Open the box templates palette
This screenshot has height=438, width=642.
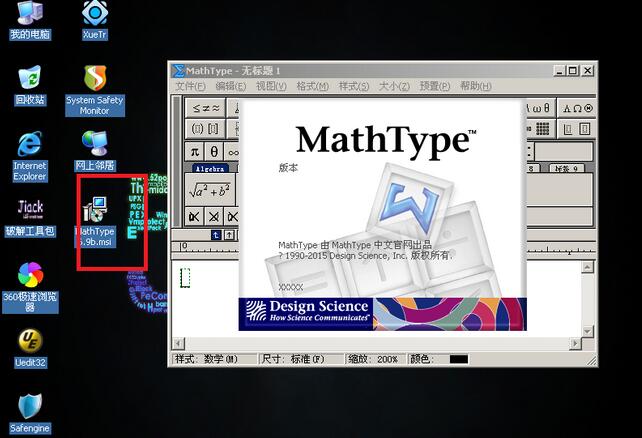[576, 129]
